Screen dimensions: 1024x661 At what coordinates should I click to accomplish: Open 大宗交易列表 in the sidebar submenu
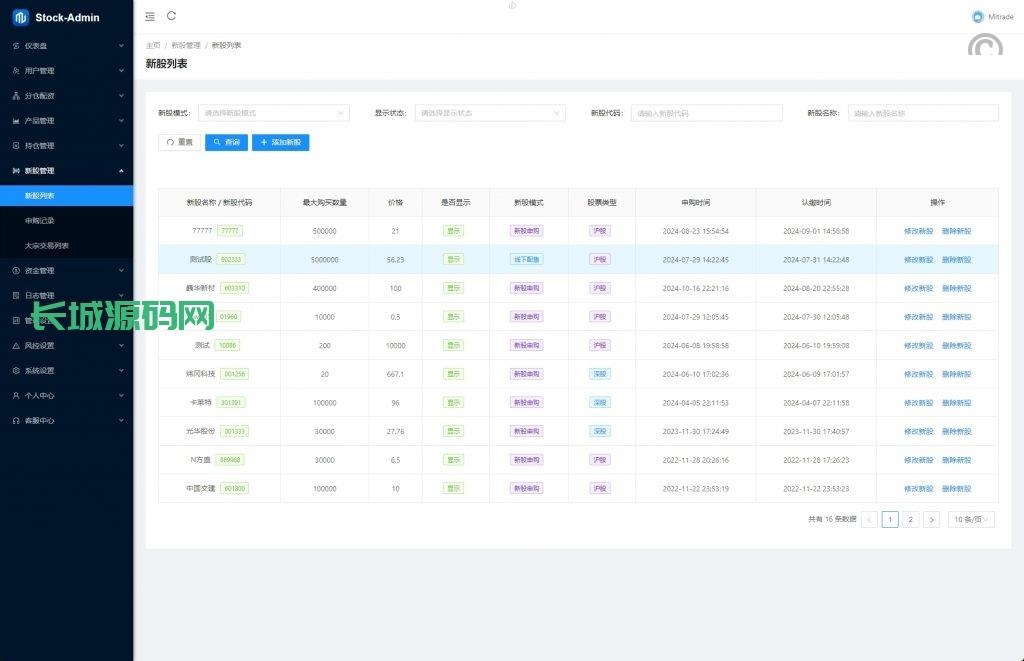[47, 246]
